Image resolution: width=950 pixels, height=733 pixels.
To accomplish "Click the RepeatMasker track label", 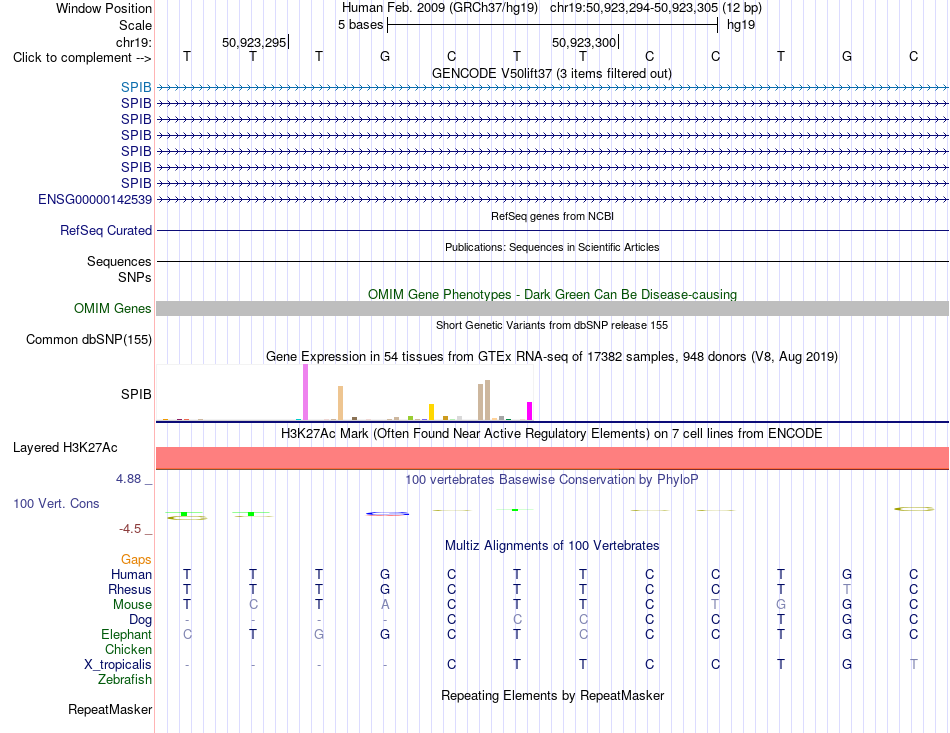I will pos(110,709).
